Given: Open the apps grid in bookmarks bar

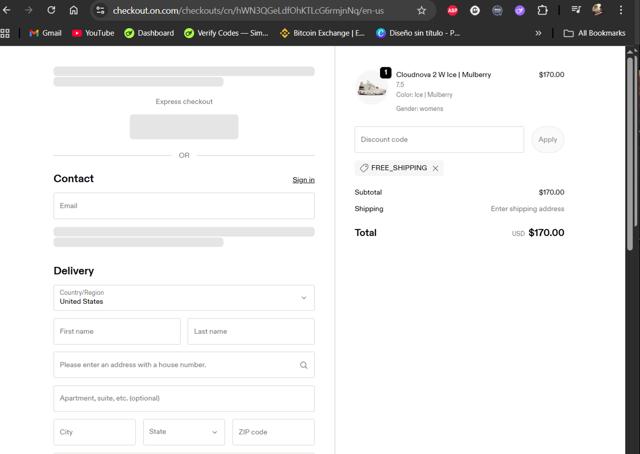Looking at the screenshot, I should (x=5, y=33).
